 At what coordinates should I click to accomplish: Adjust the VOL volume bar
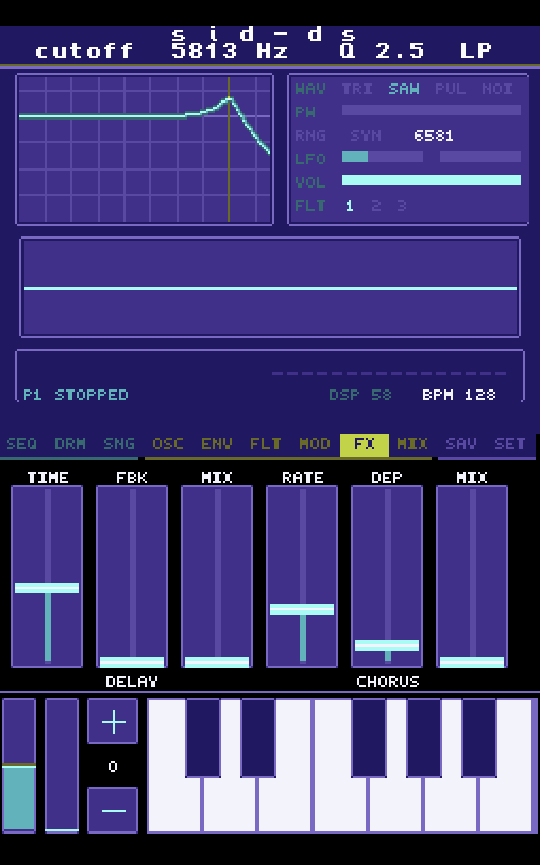point(431,180)
